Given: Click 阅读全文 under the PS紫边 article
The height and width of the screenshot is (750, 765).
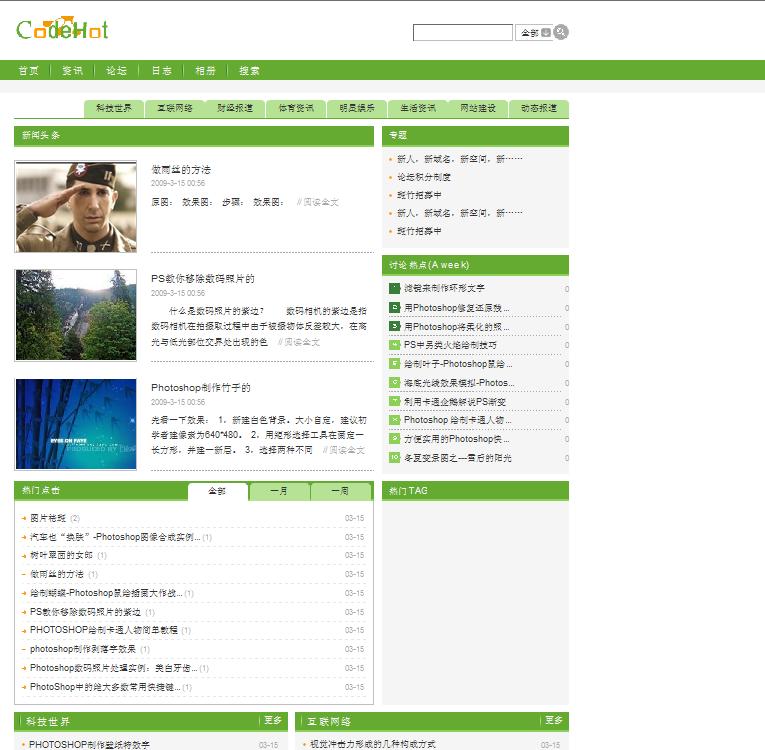Looking at the screenshot, I should 299,342.
